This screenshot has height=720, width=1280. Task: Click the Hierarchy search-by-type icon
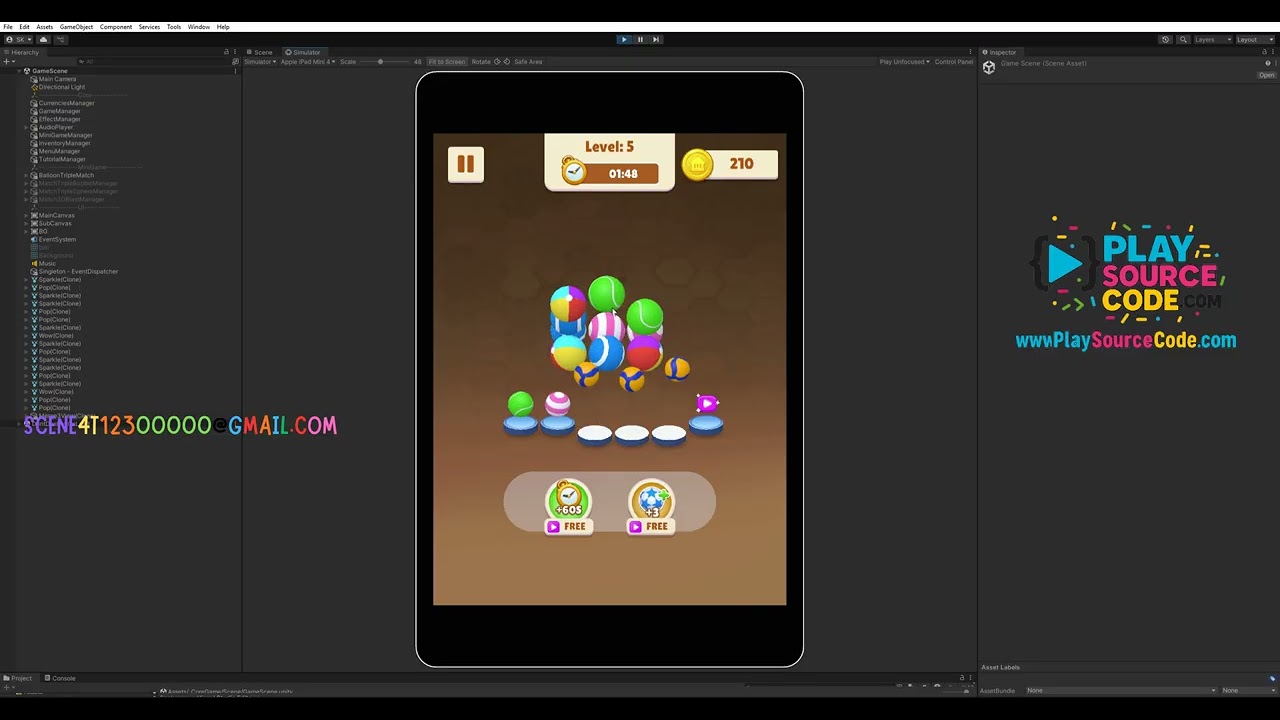[x=235, y=61]
